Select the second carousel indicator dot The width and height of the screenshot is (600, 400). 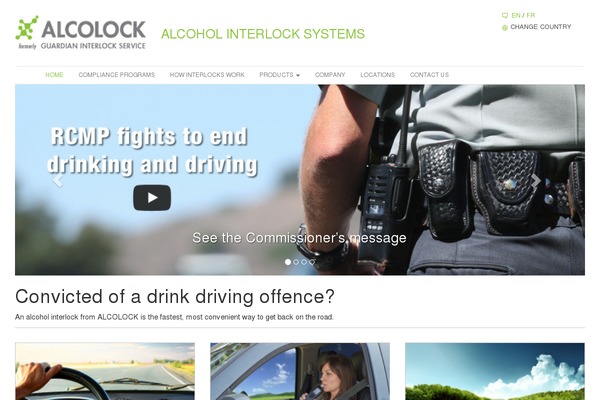point(296,262)
